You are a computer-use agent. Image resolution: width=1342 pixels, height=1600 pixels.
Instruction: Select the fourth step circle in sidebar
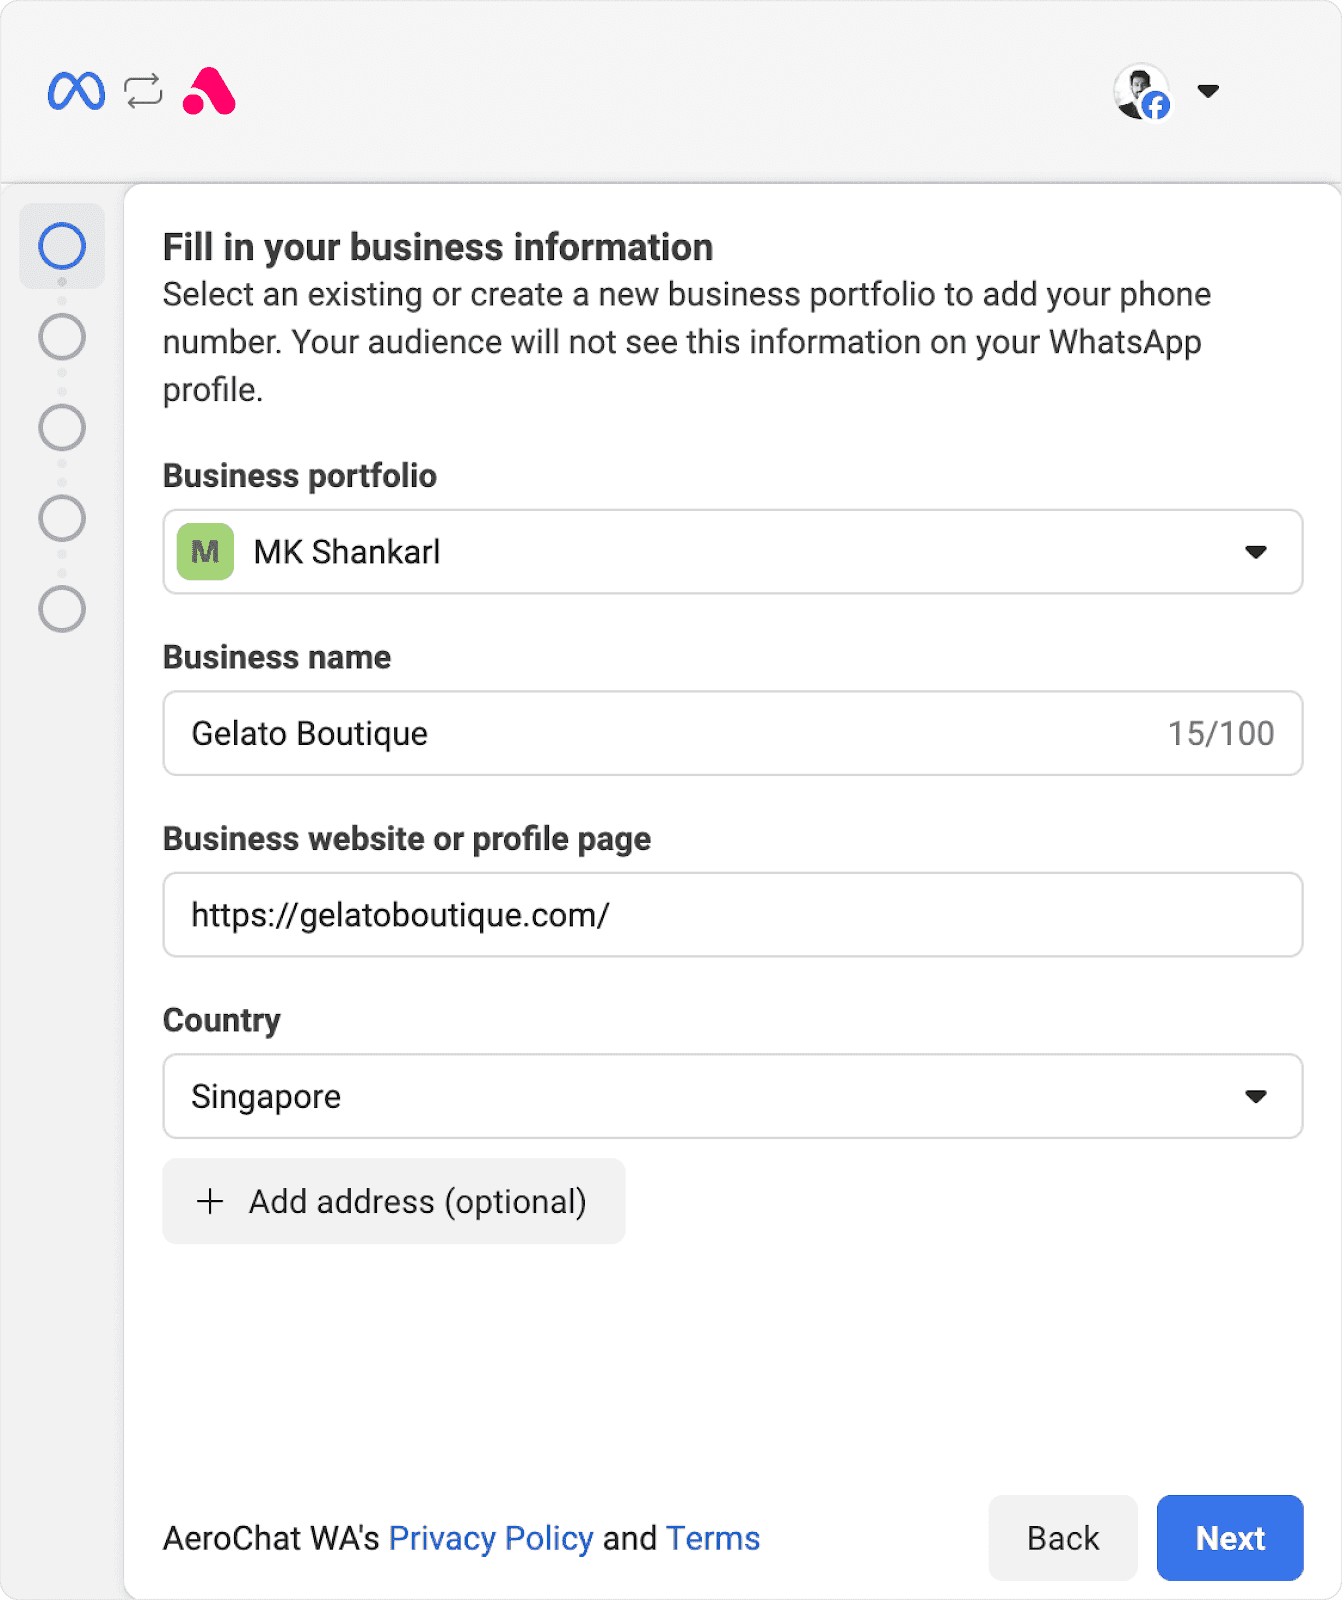pos(62,518)
